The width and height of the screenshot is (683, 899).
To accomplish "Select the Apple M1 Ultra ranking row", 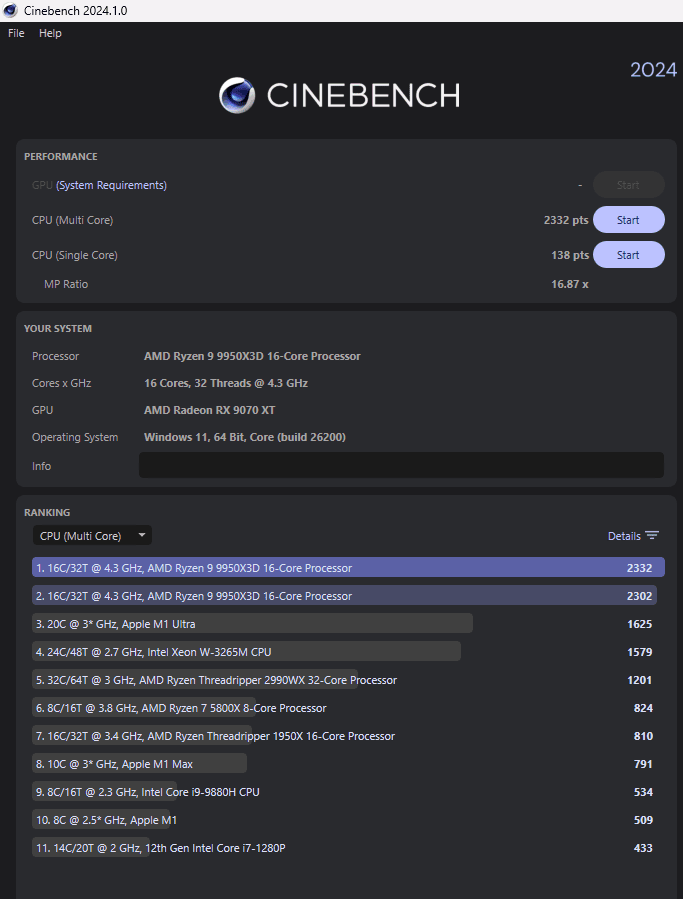I will pyautogui.click(x=348, y=624).
